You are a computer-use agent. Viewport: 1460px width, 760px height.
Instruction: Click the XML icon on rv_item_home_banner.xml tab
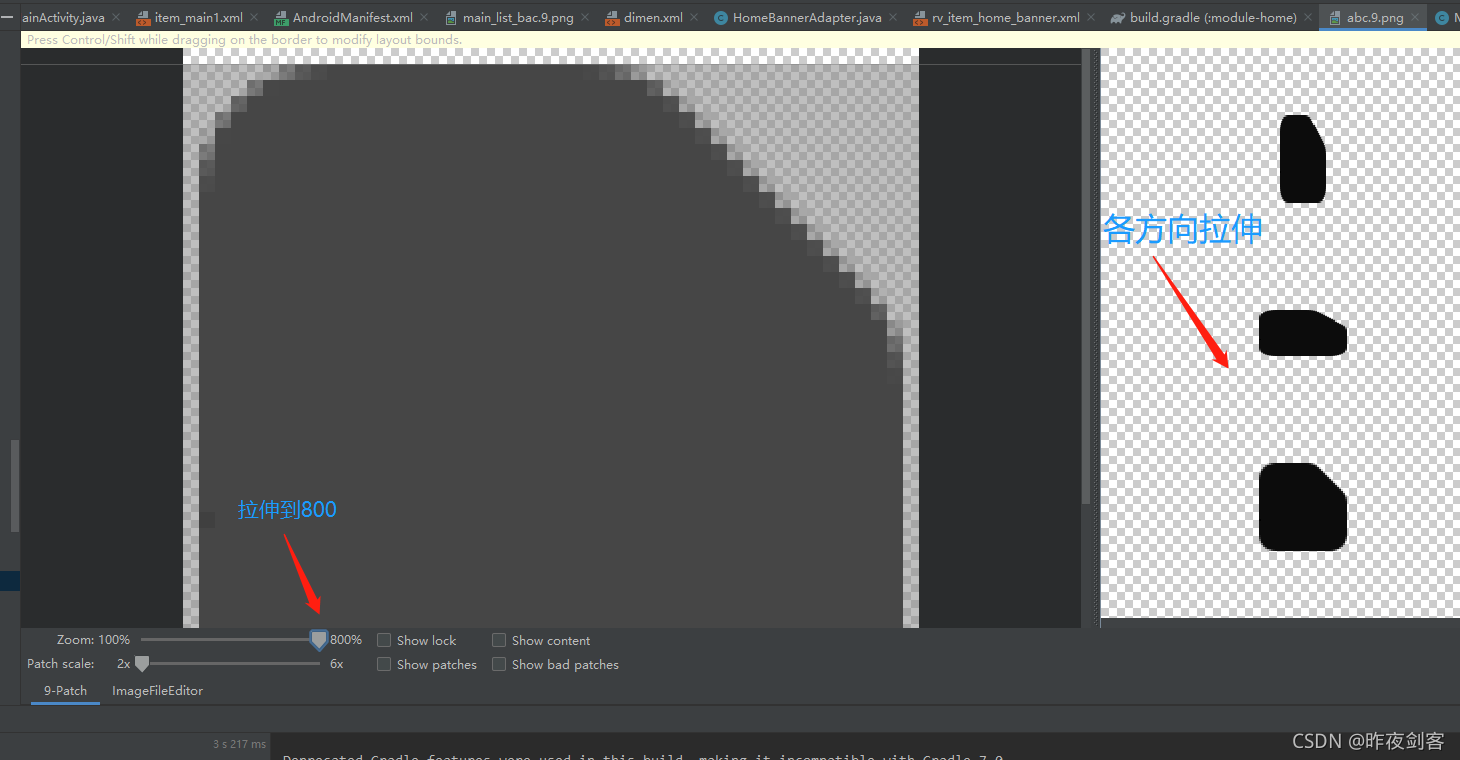(920, 17)
